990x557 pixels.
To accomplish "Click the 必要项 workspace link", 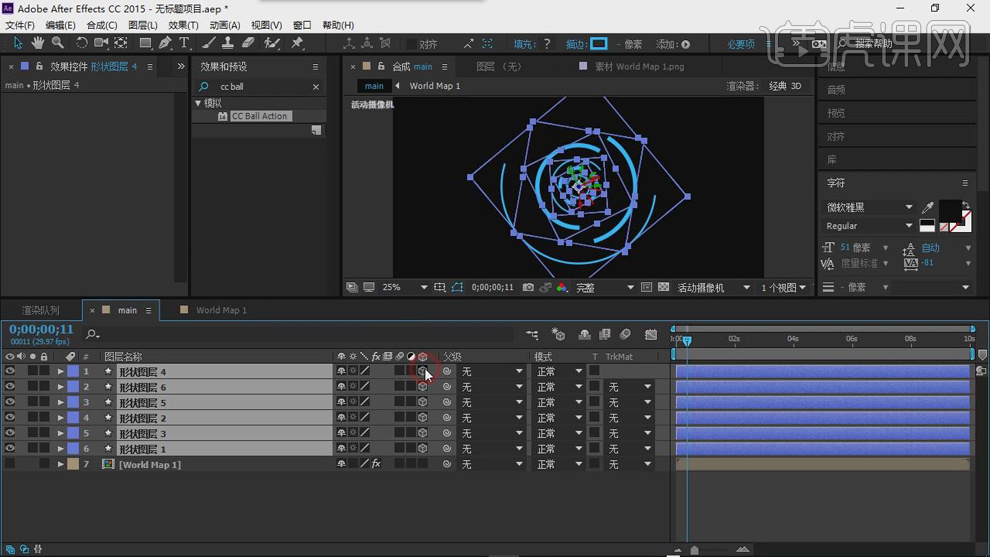I will 741,44.
